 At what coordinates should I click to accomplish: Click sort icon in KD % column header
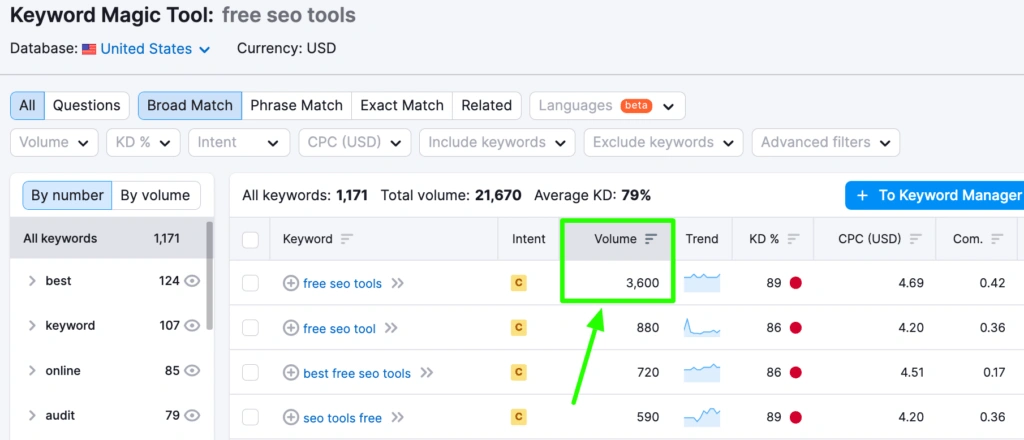[793, 239]
